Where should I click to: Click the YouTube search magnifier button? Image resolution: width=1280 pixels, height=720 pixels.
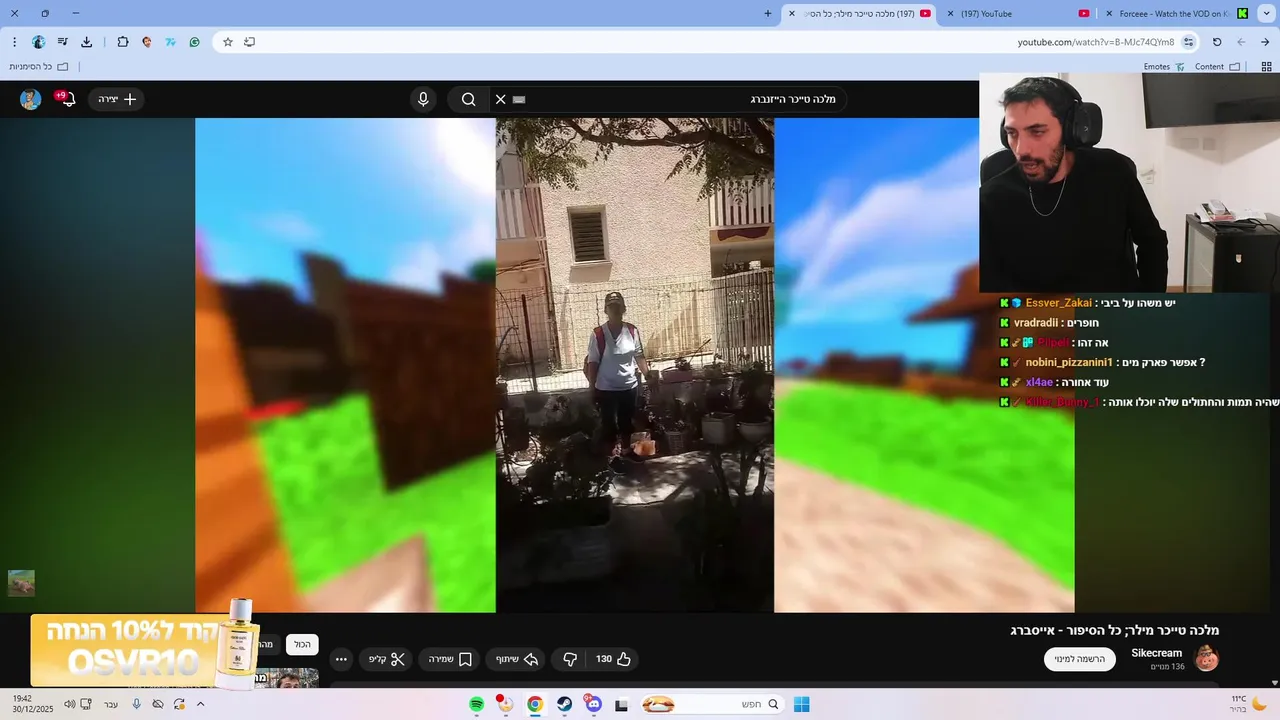pyautogui.click(x=468, y=99)
